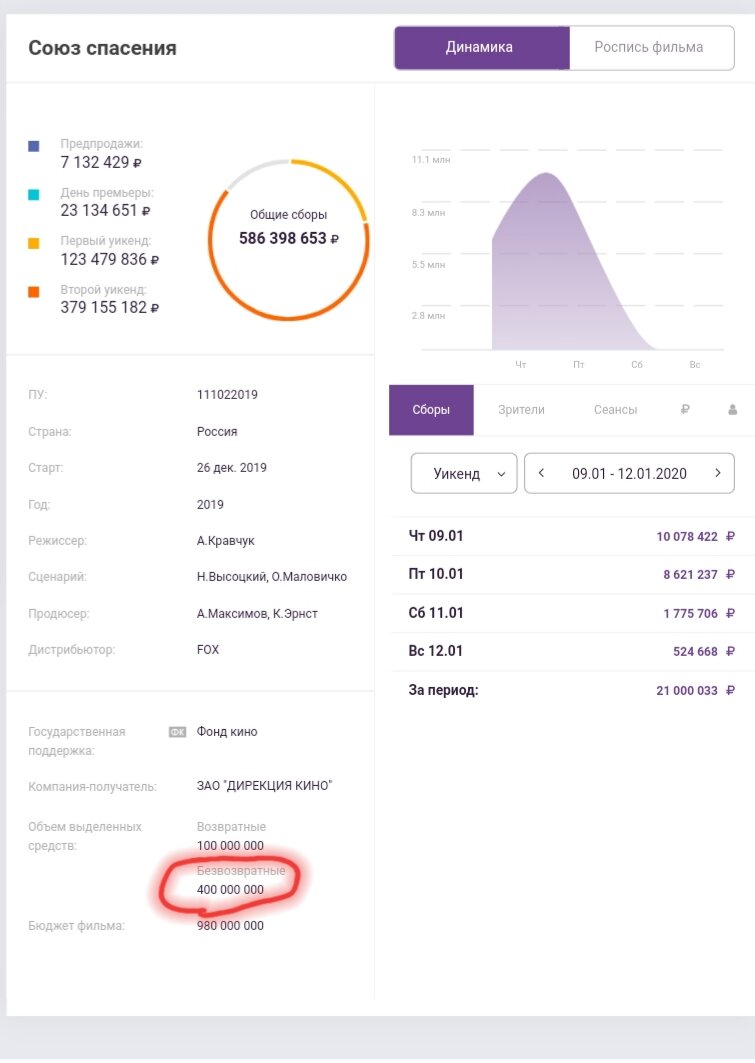
Task: Select the Чт 09.01 row
Action: pos(571,536)
